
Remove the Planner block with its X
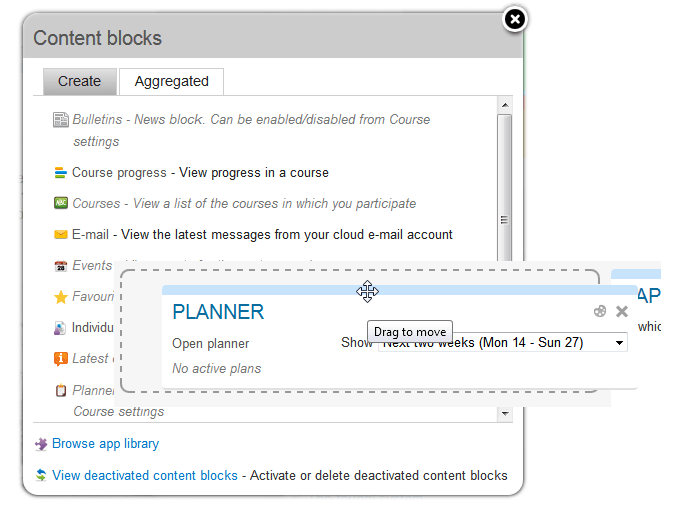(622, 311)
